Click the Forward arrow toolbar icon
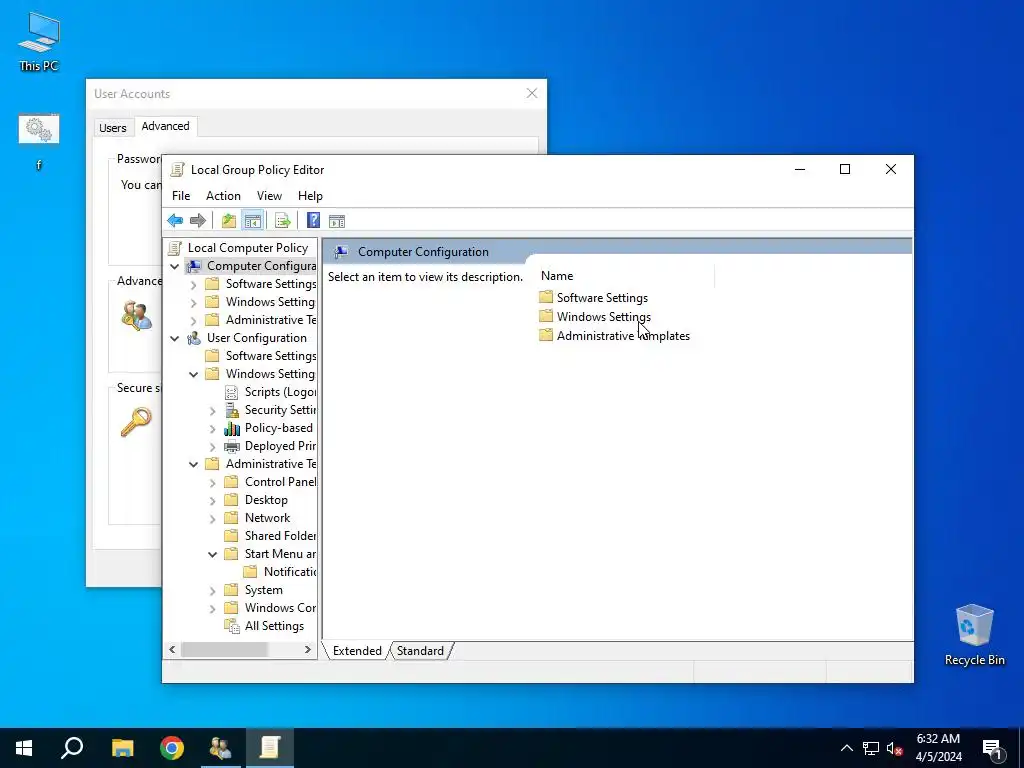This screenshot has width=1024, height=768. 198,221
